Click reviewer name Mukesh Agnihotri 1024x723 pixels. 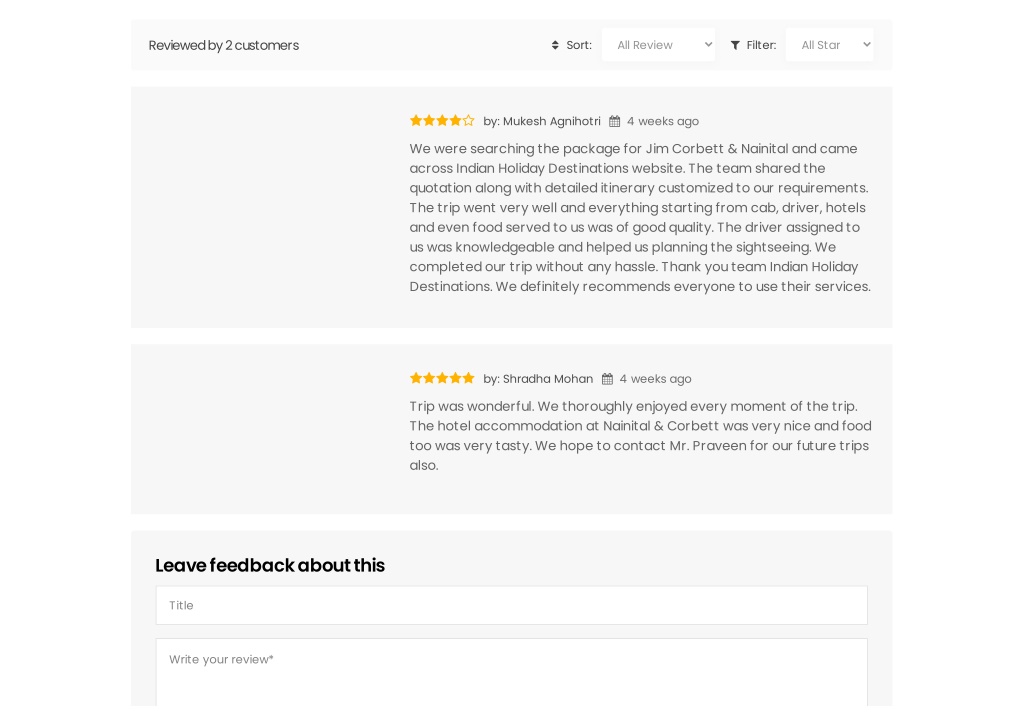[x=552, y=121]
